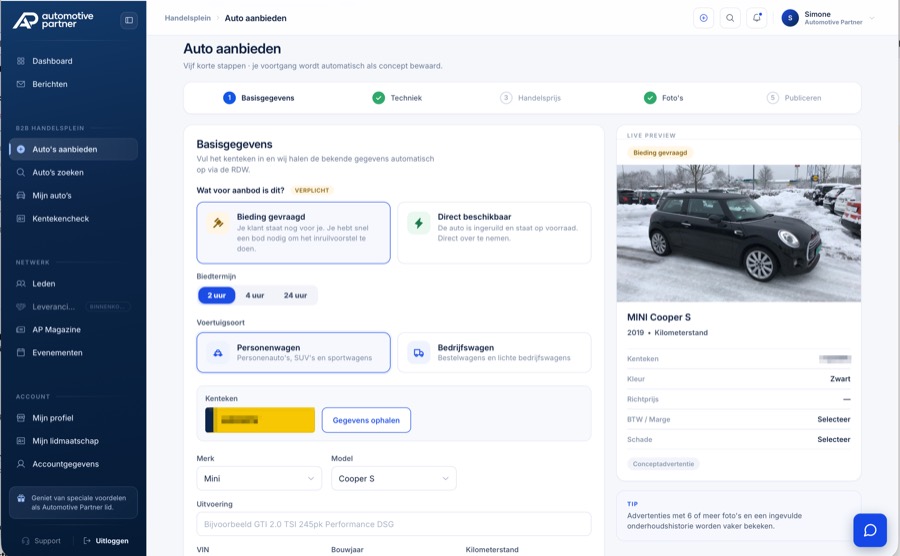Image resolution: width=900 pixels, height=556 pixels.
Task: Collapse the sidebar with the panel icon
Action: [129, 20]
